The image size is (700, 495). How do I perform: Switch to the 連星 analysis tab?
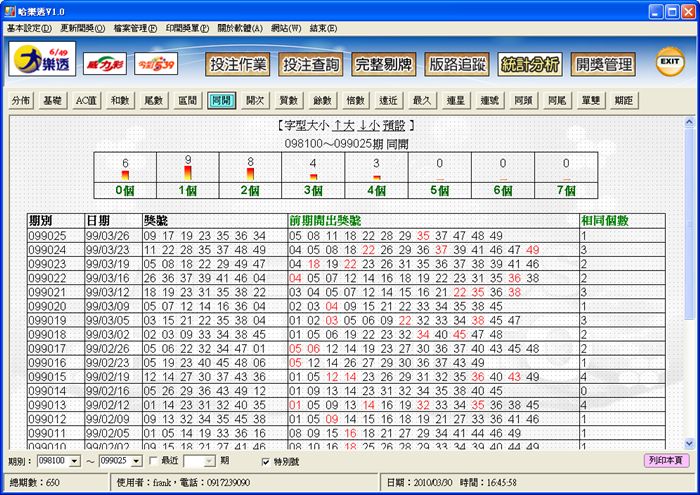tap(456, 100)
